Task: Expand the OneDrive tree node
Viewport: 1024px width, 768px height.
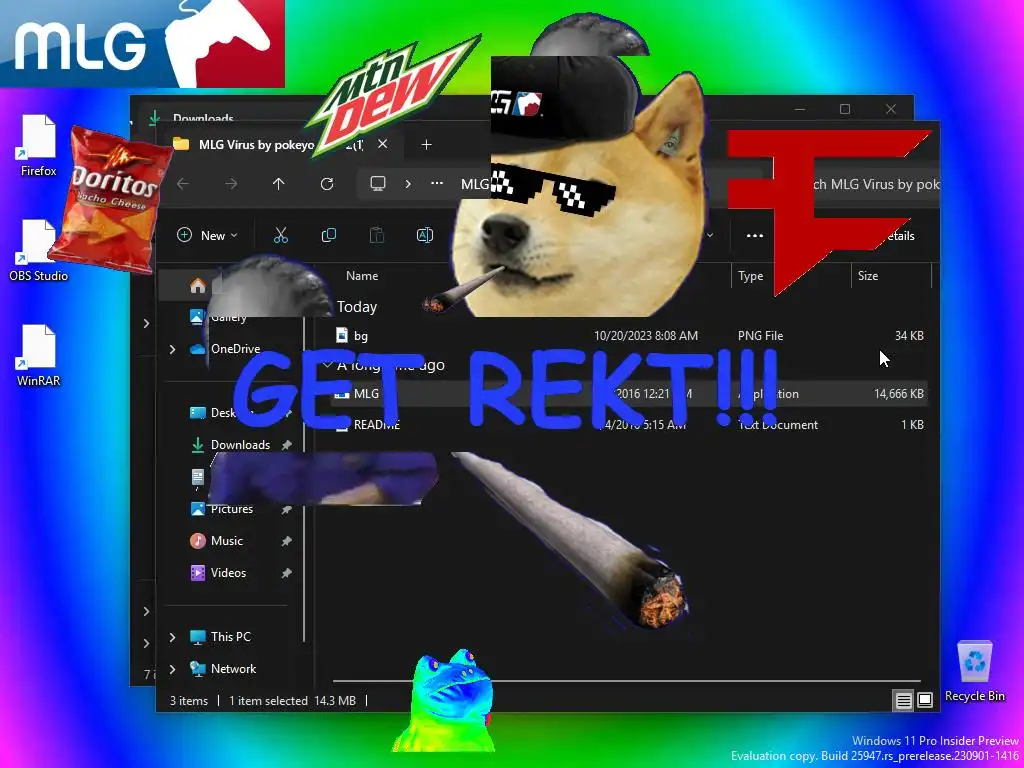Action: tap(172, 349)
